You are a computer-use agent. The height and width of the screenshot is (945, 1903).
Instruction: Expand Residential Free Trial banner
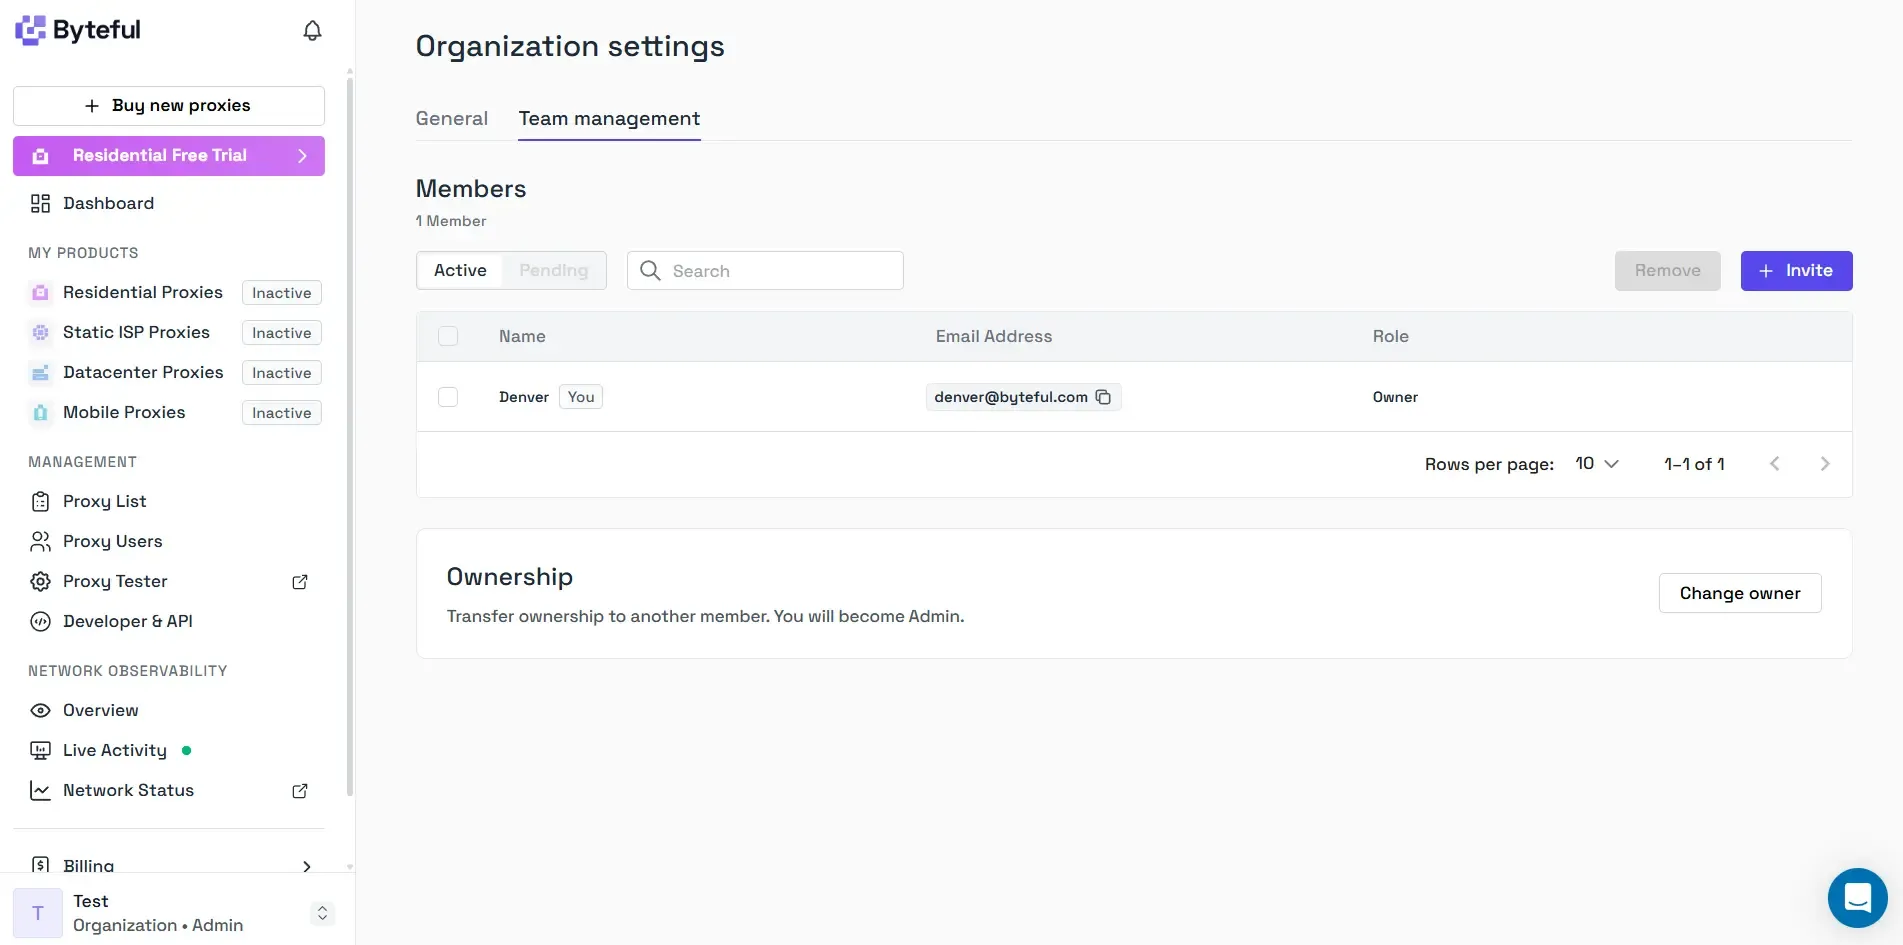click(x=169, y=156)
